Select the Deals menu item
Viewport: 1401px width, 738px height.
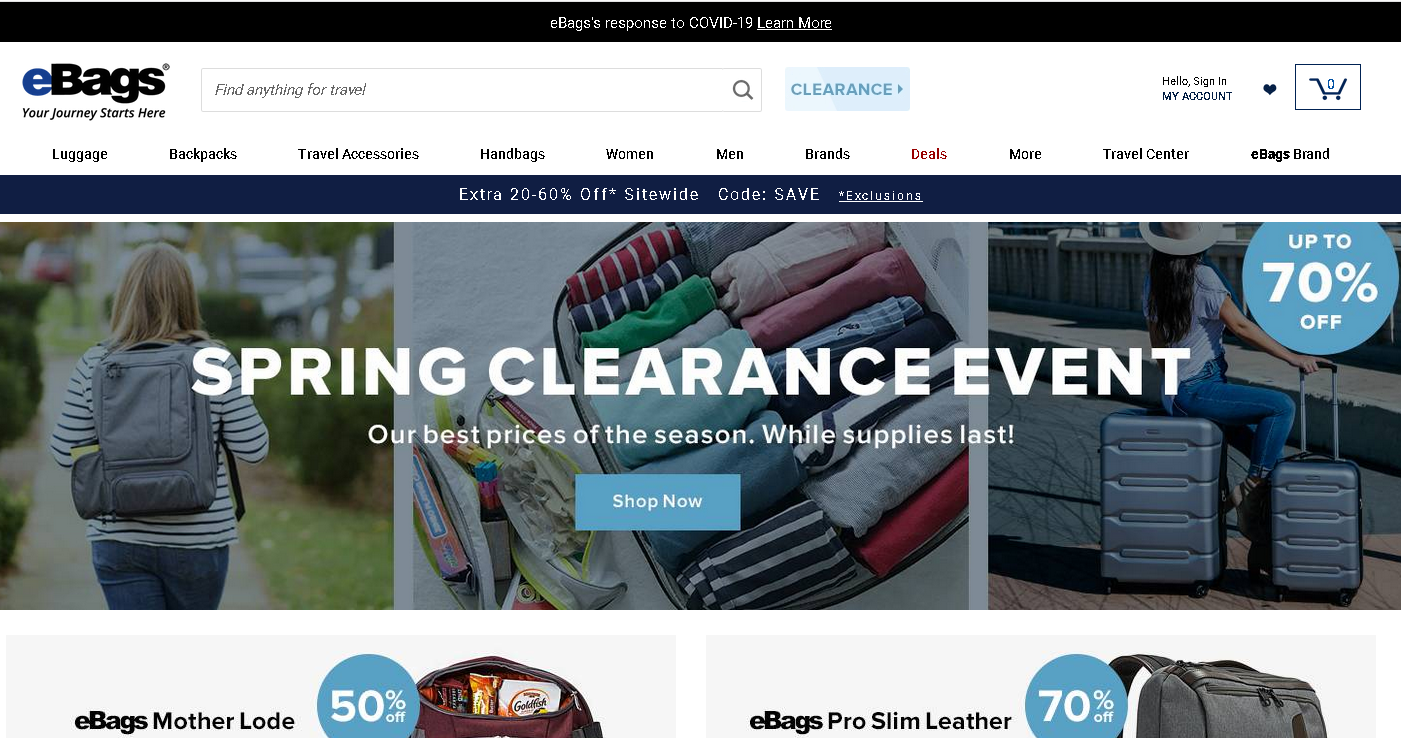929,154
